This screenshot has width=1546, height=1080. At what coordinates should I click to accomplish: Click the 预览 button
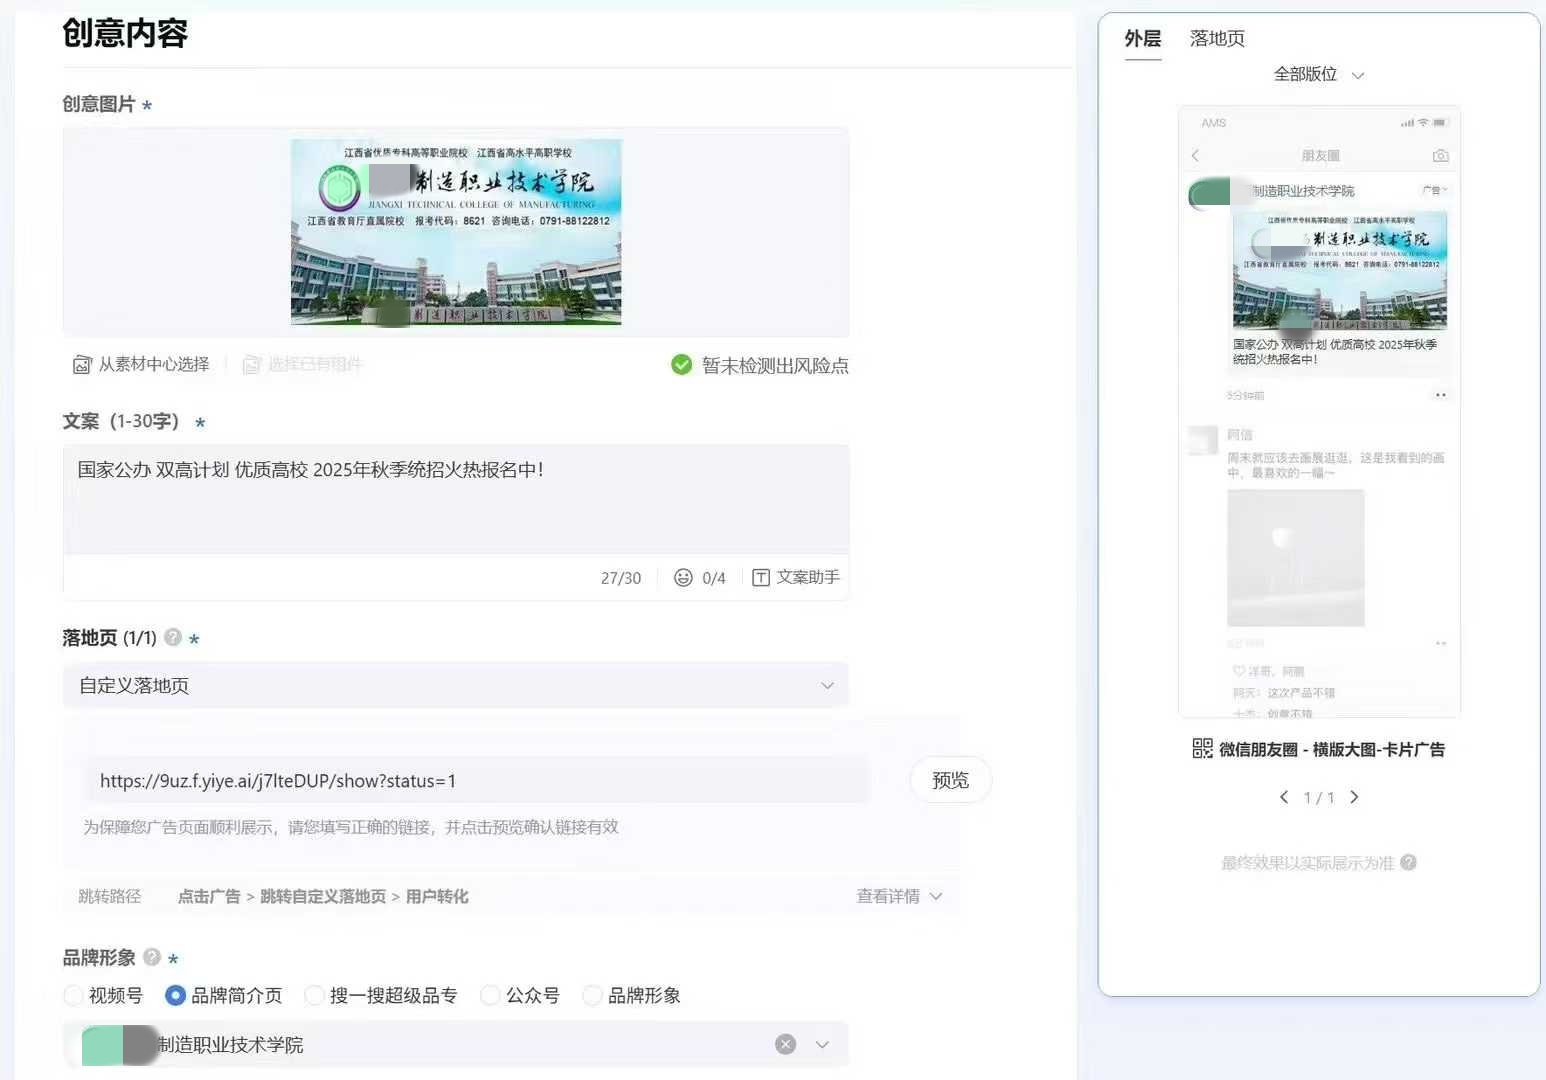(951, 780)
